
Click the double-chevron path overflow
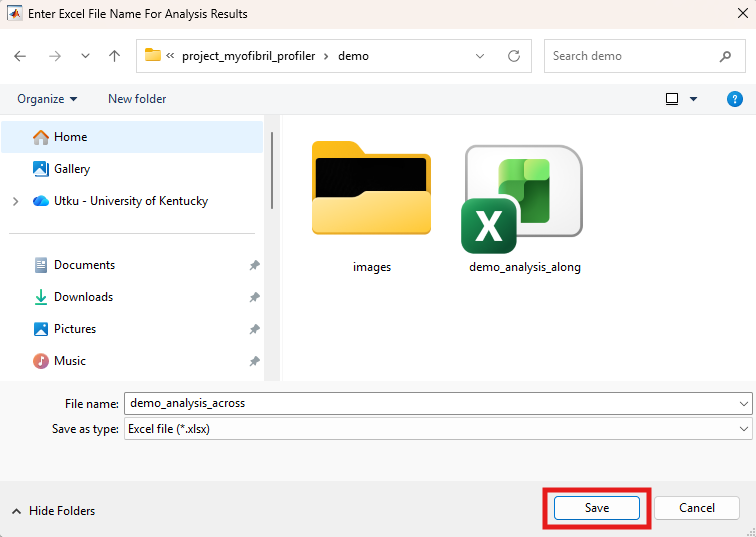pos(170,56)
